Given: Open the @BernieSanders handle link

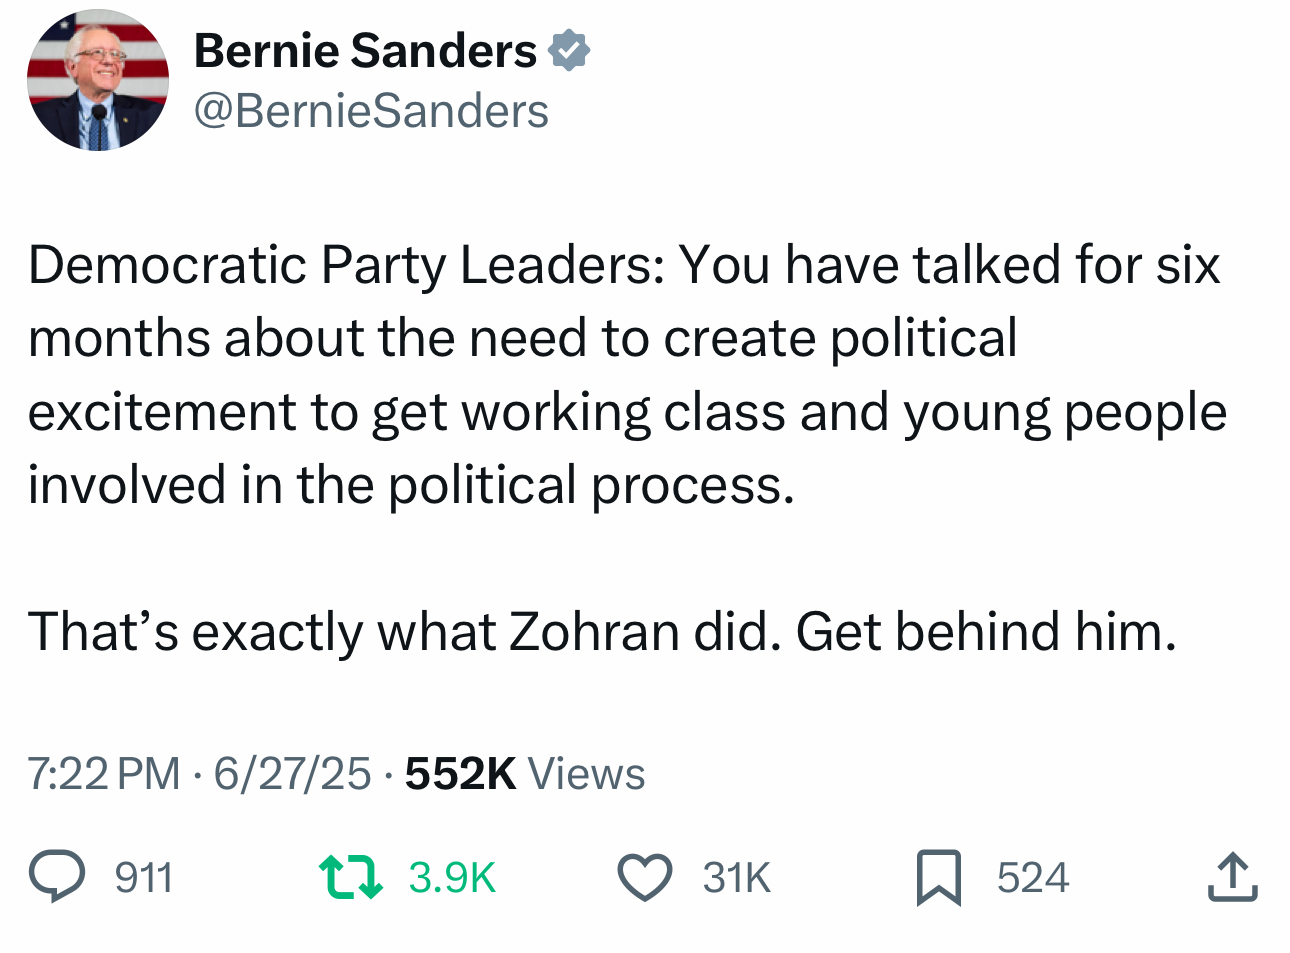Looking at the screenshot, I should click(x=371, y=111).
